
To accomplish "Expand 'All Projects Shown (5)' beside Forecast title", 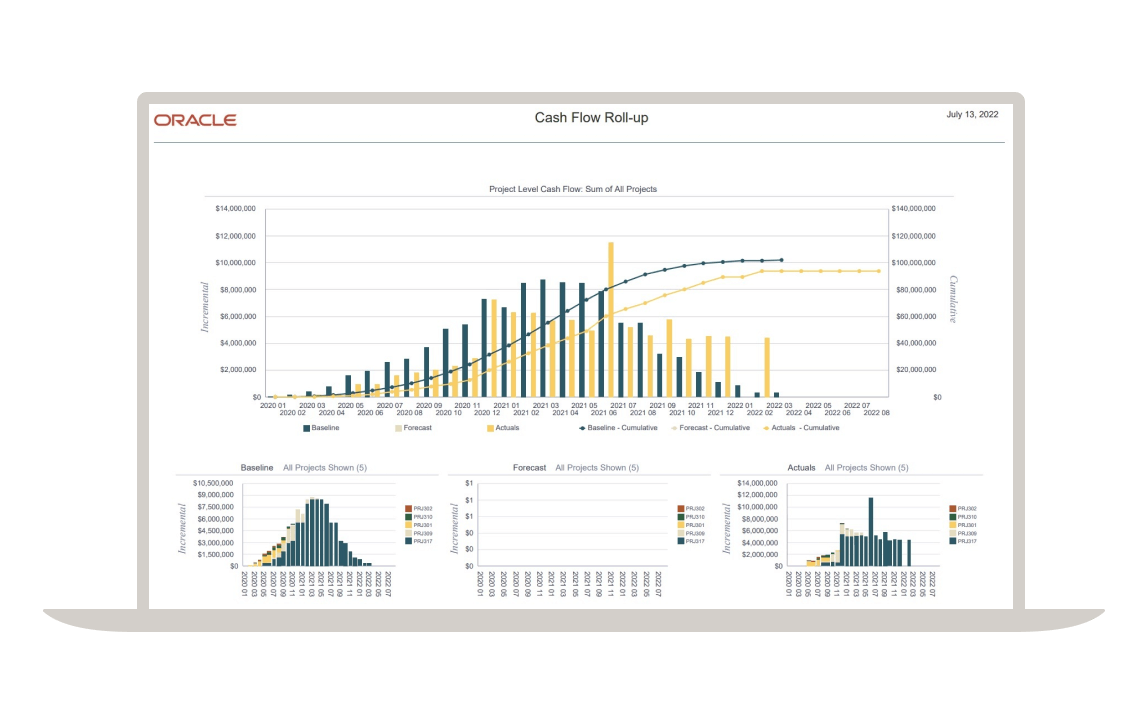I will click(597, 468).
